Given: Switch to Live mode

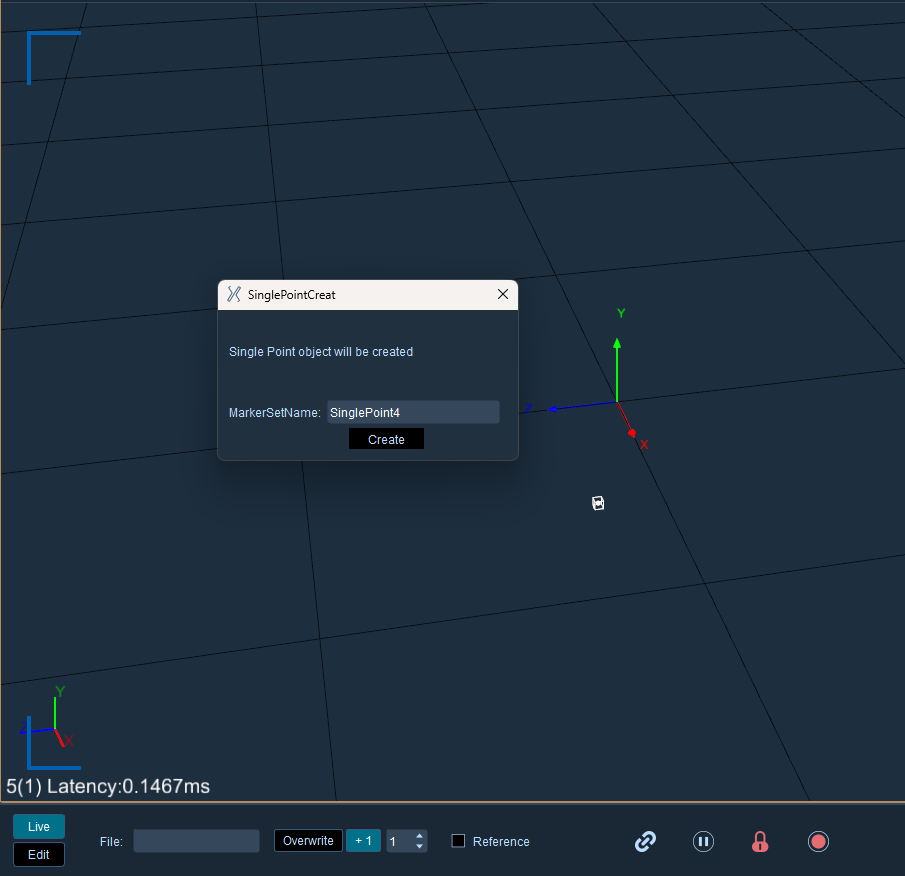Looking at the screenshot, I should [39, 826].
